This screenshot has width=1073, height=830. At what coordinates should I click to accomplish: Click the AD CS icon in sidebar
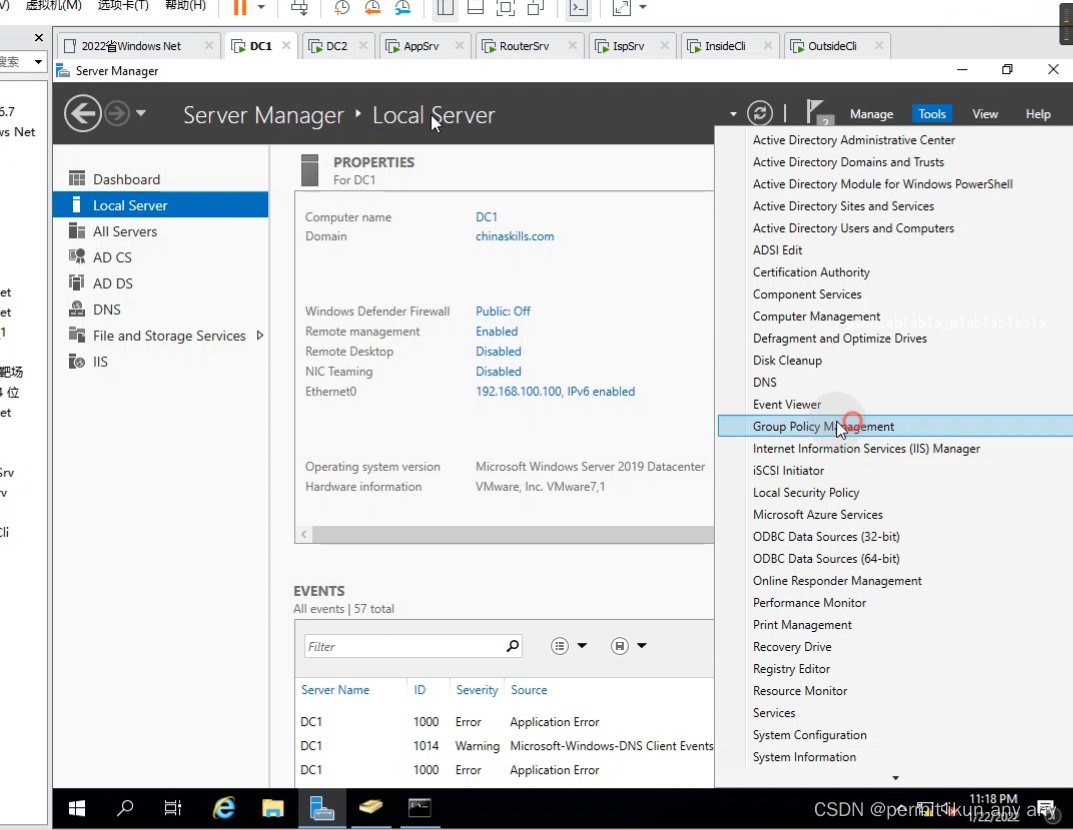[77, 257]
